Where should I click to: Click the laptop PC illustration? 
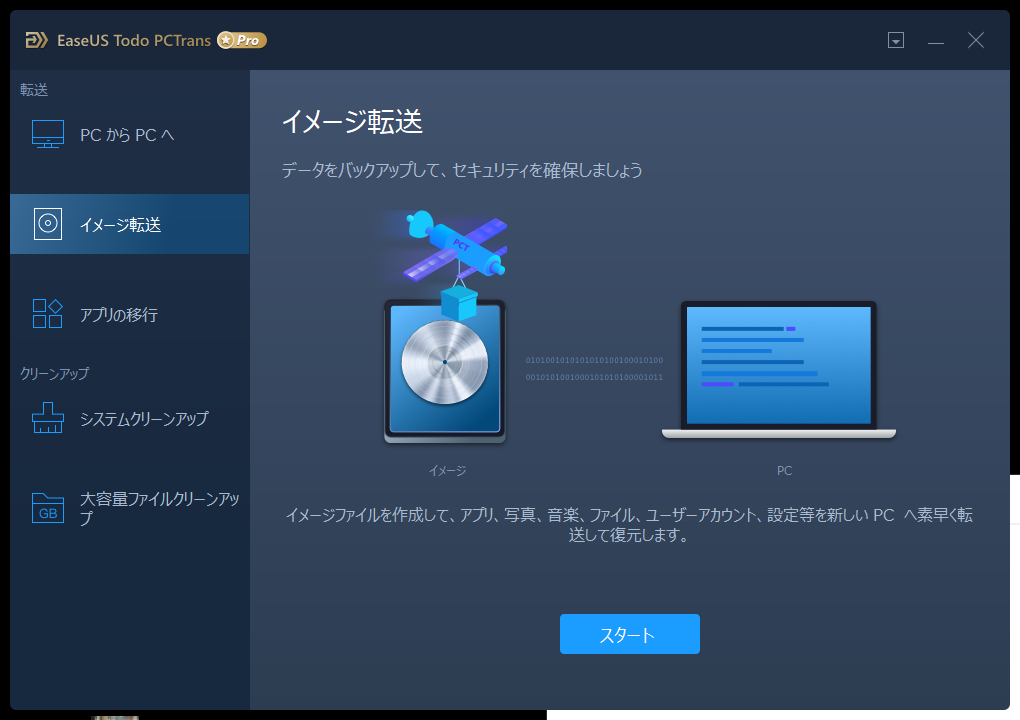click(x=779, y=369)
